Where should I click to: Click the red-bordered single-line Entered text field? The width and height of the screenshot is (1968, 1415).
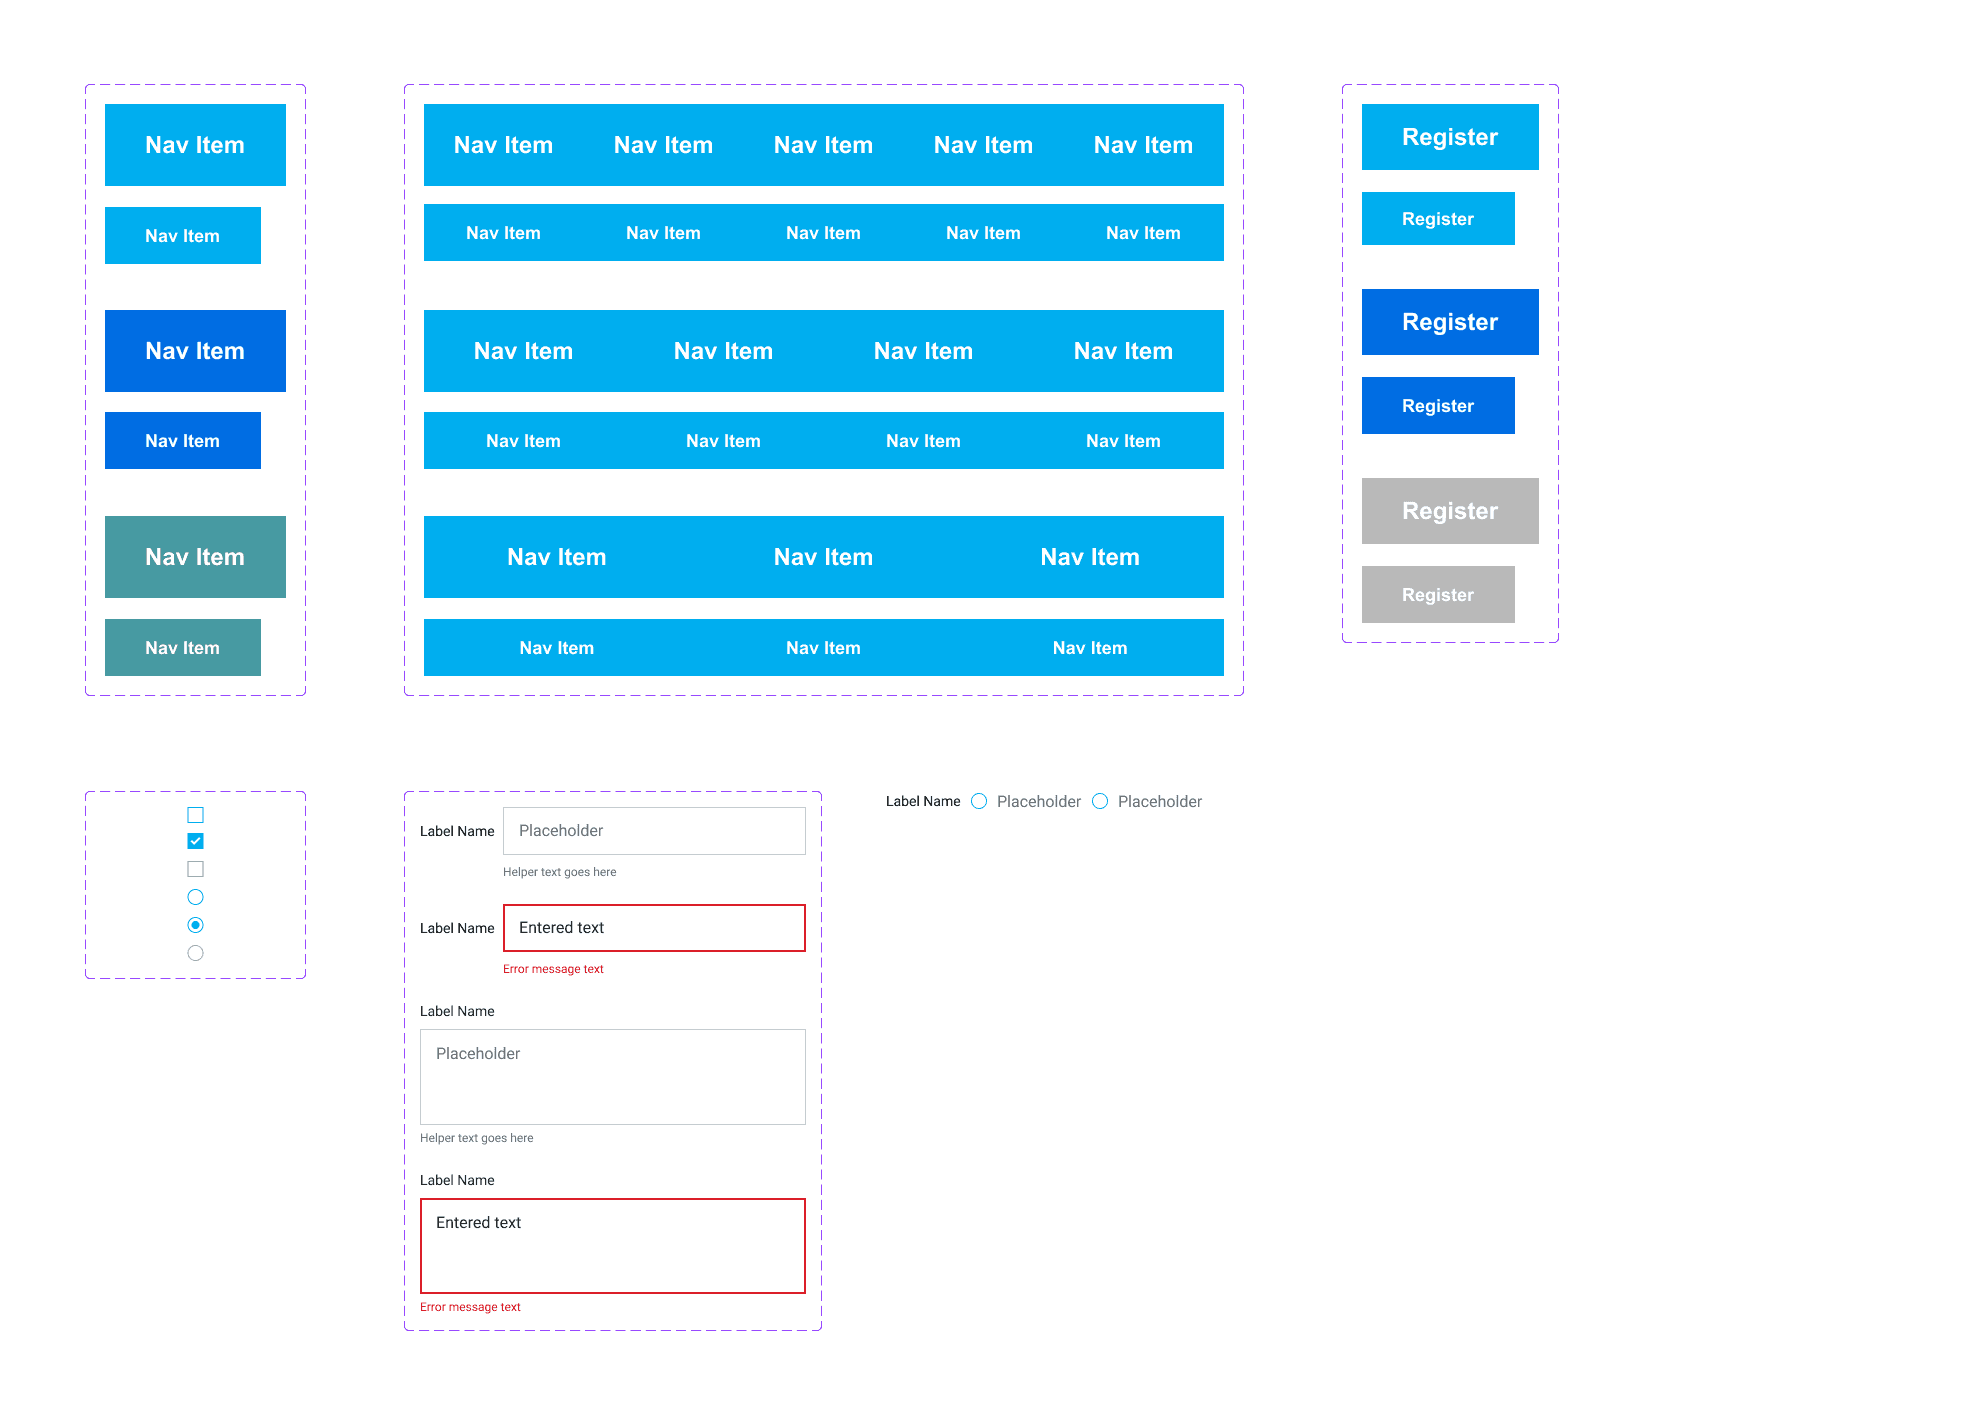[x=654, y=928]
